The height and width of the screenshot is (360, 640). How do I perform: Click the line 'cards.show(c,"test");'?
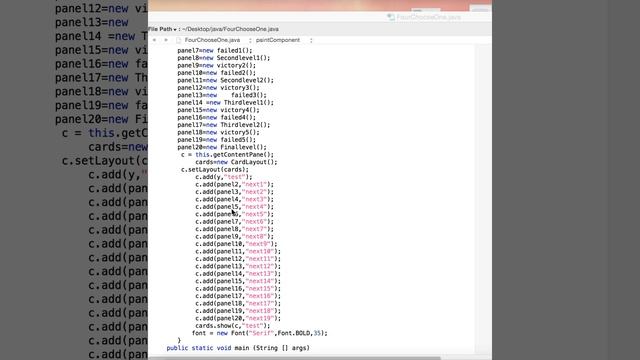tap(232, 326)
